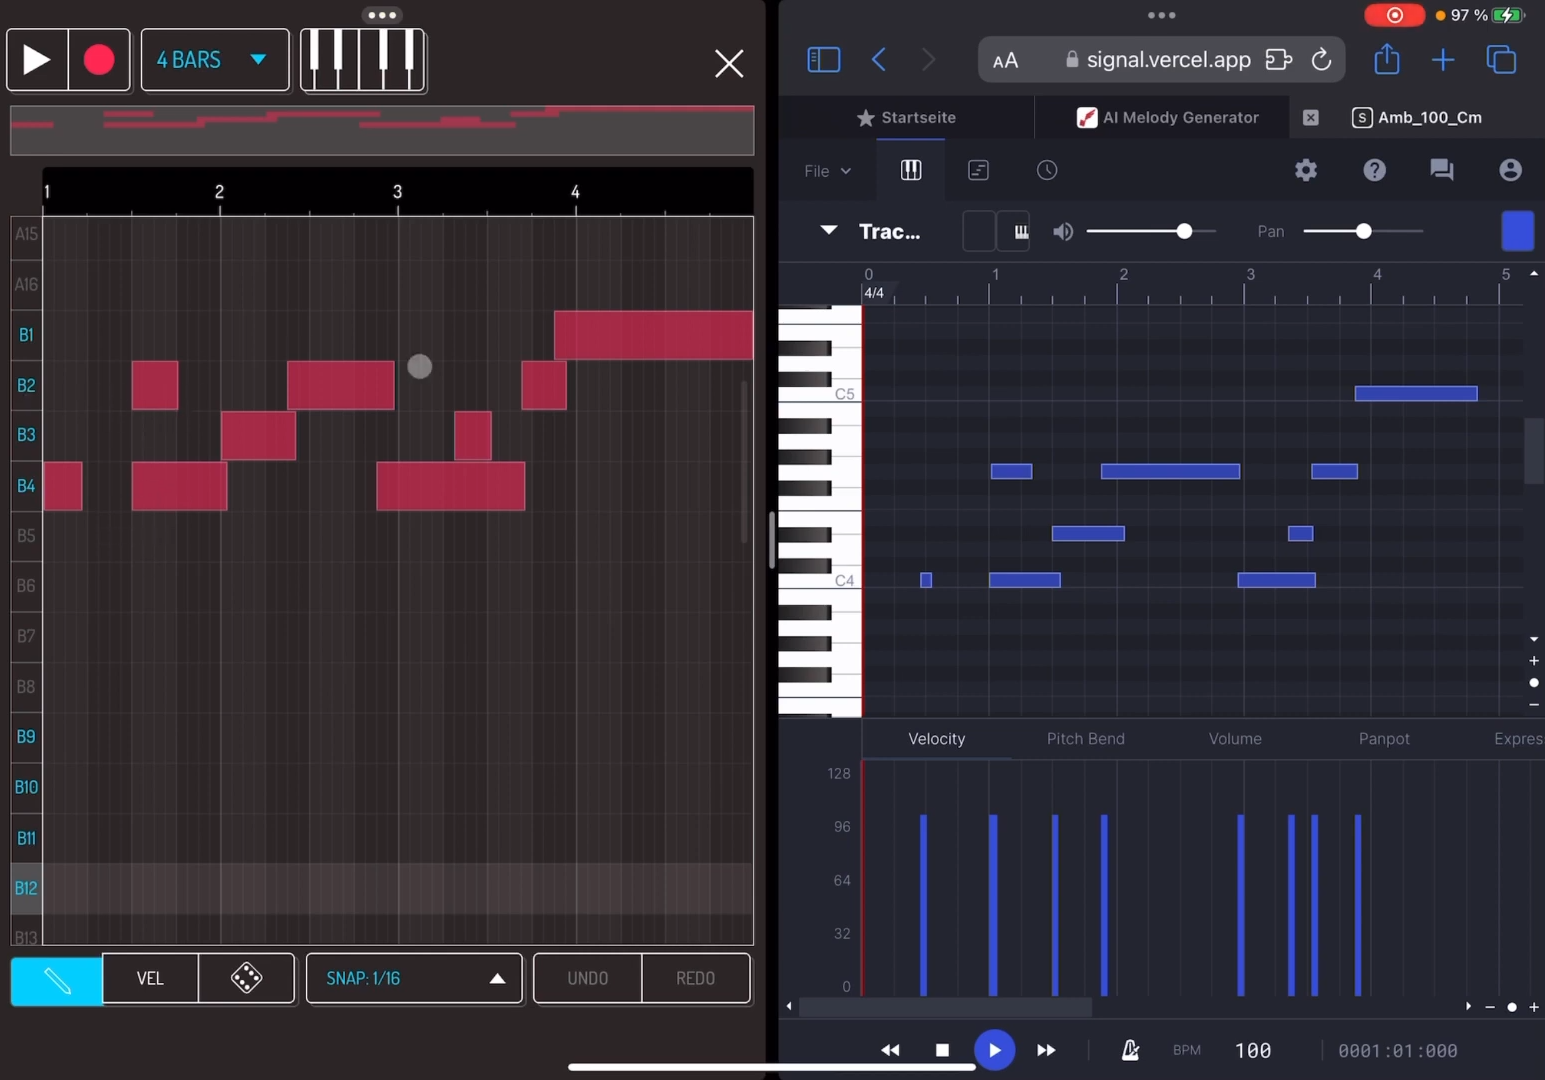Open the 4 BARS length dropdown
Image resolution: width=1545 pixels, height=1080 pixels.
point(214,60)
